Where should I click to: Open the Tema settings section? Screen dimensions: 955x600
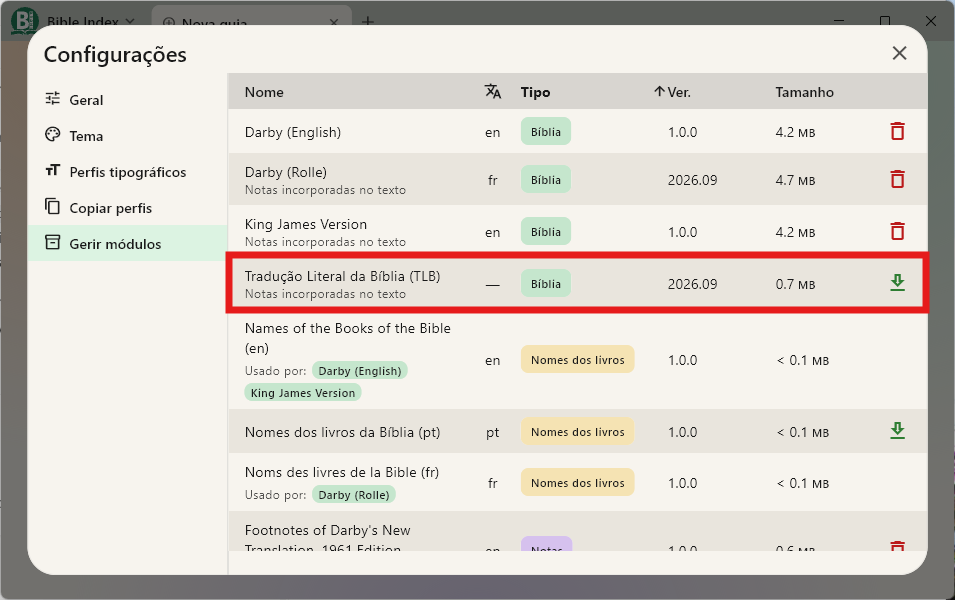click(x=127, y=135)
